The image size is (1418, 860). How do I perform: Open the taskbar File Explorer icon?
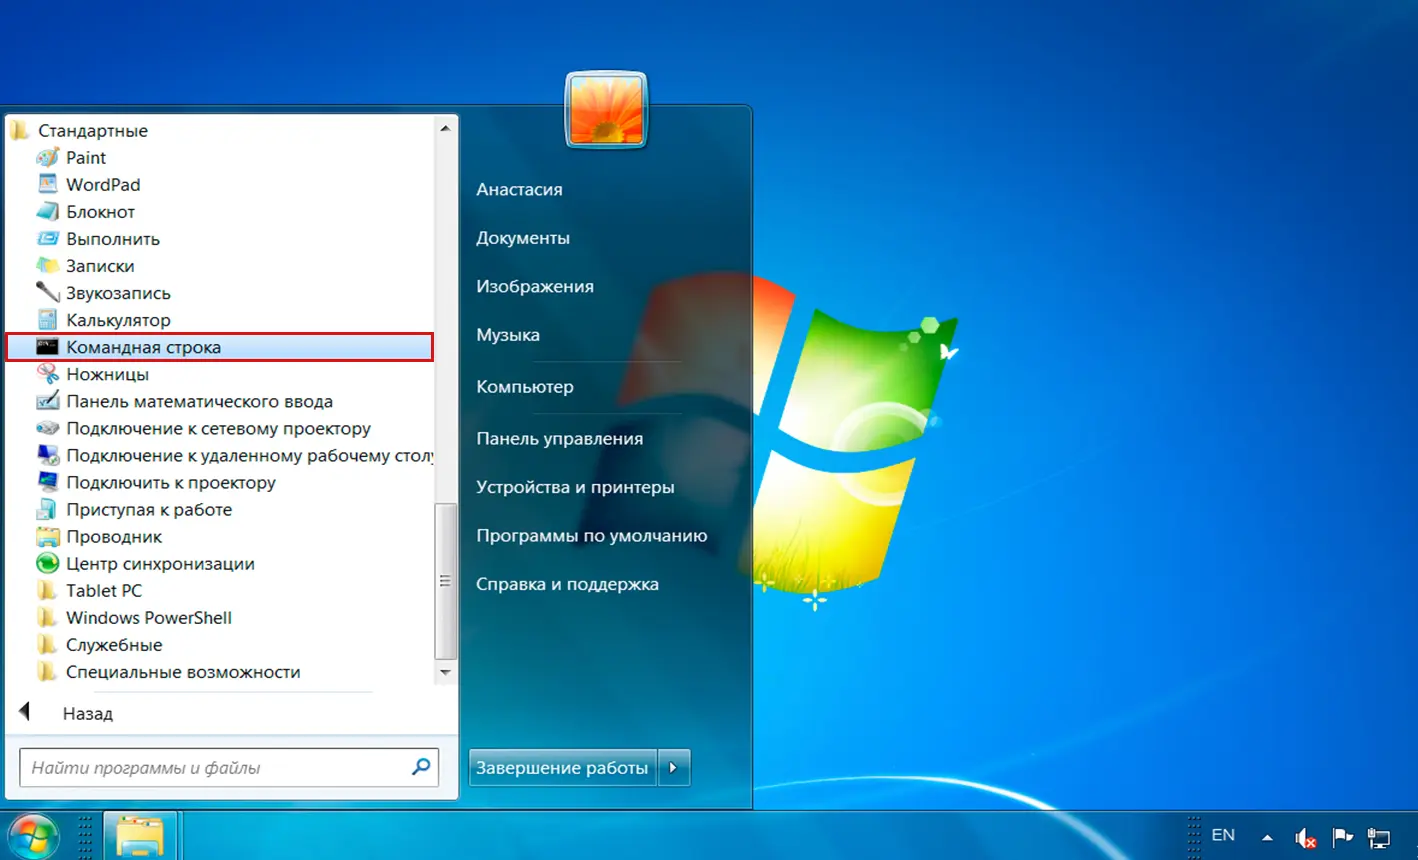pos(140,836)
